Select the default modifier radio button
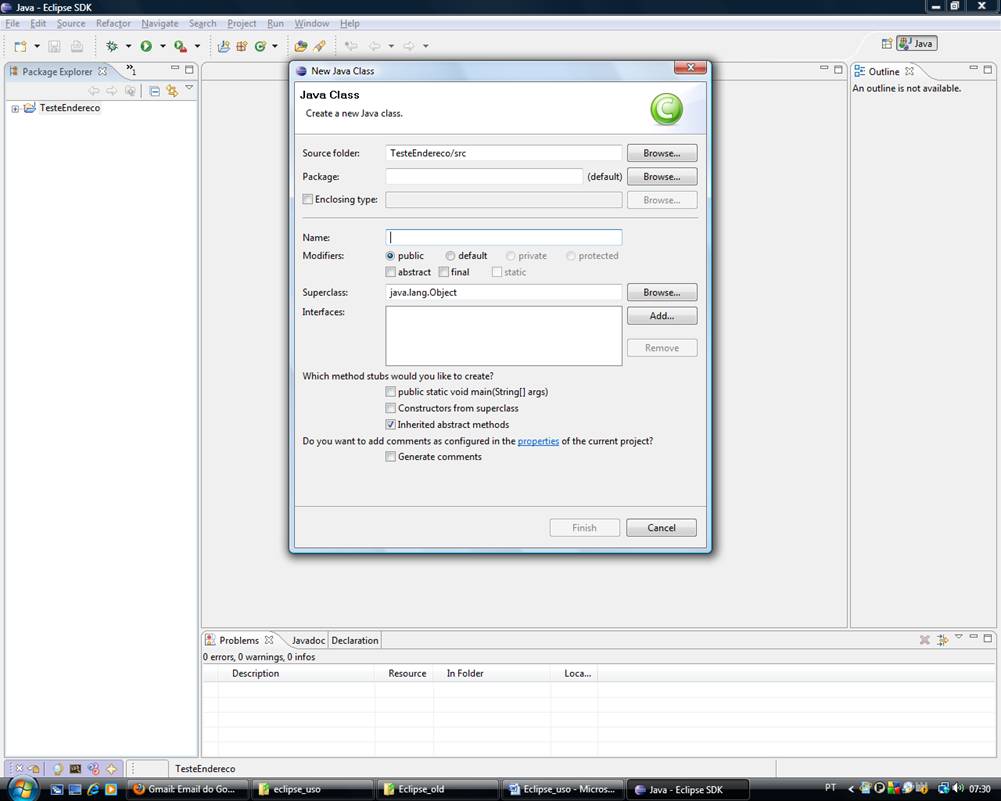 (x=451, y=256)
